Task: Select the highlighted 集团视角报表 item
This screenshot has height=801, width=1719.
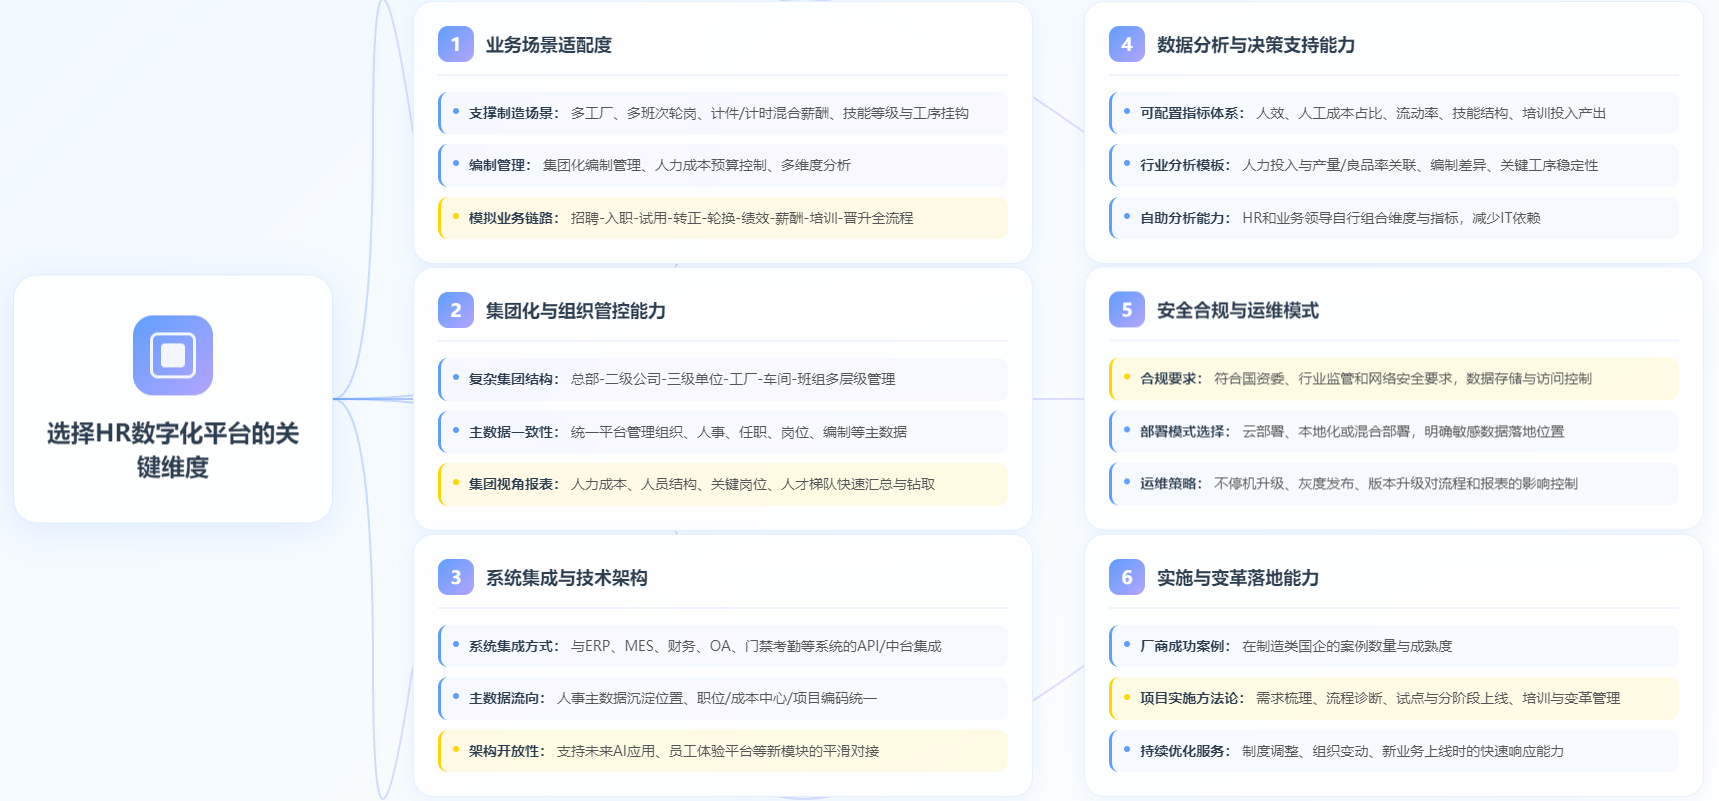Action: tap(722, 484)
